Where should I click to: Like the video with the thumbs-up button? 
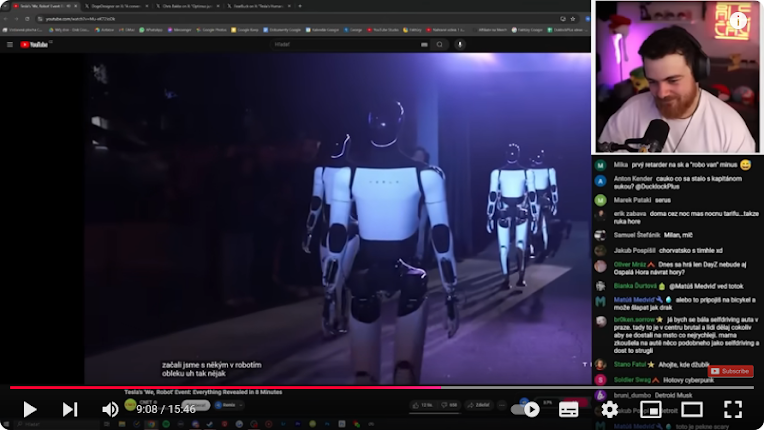point(422,405)
